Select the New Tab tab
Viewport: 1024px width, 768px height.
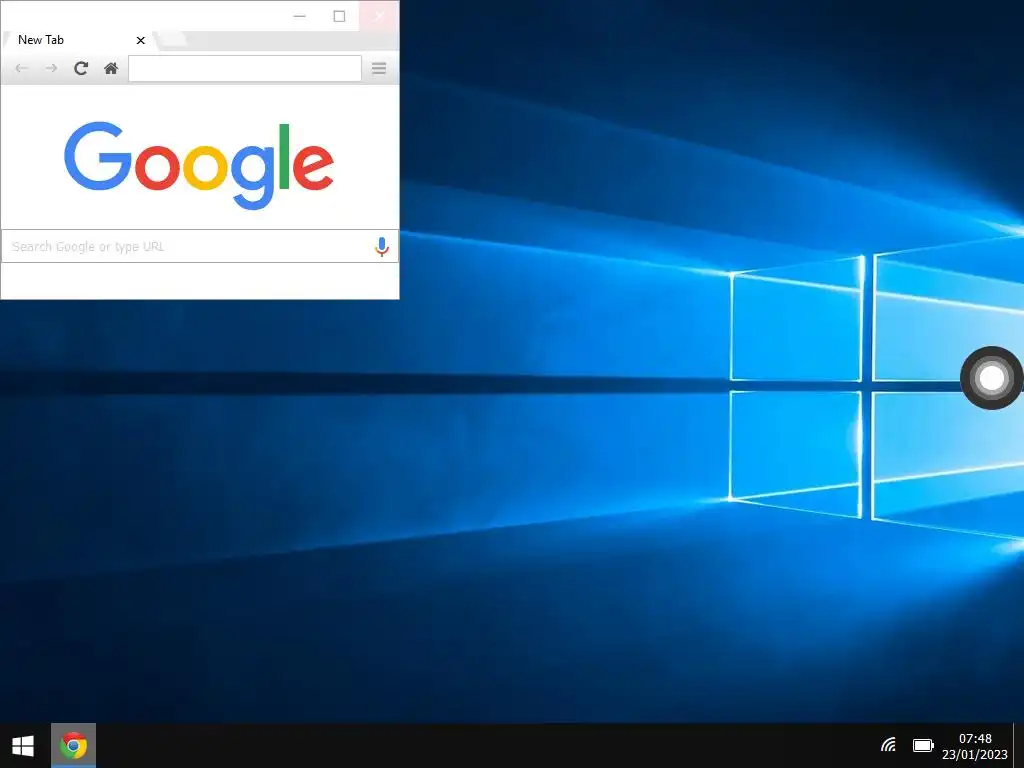pyautogui.click(x=77, y=40)
